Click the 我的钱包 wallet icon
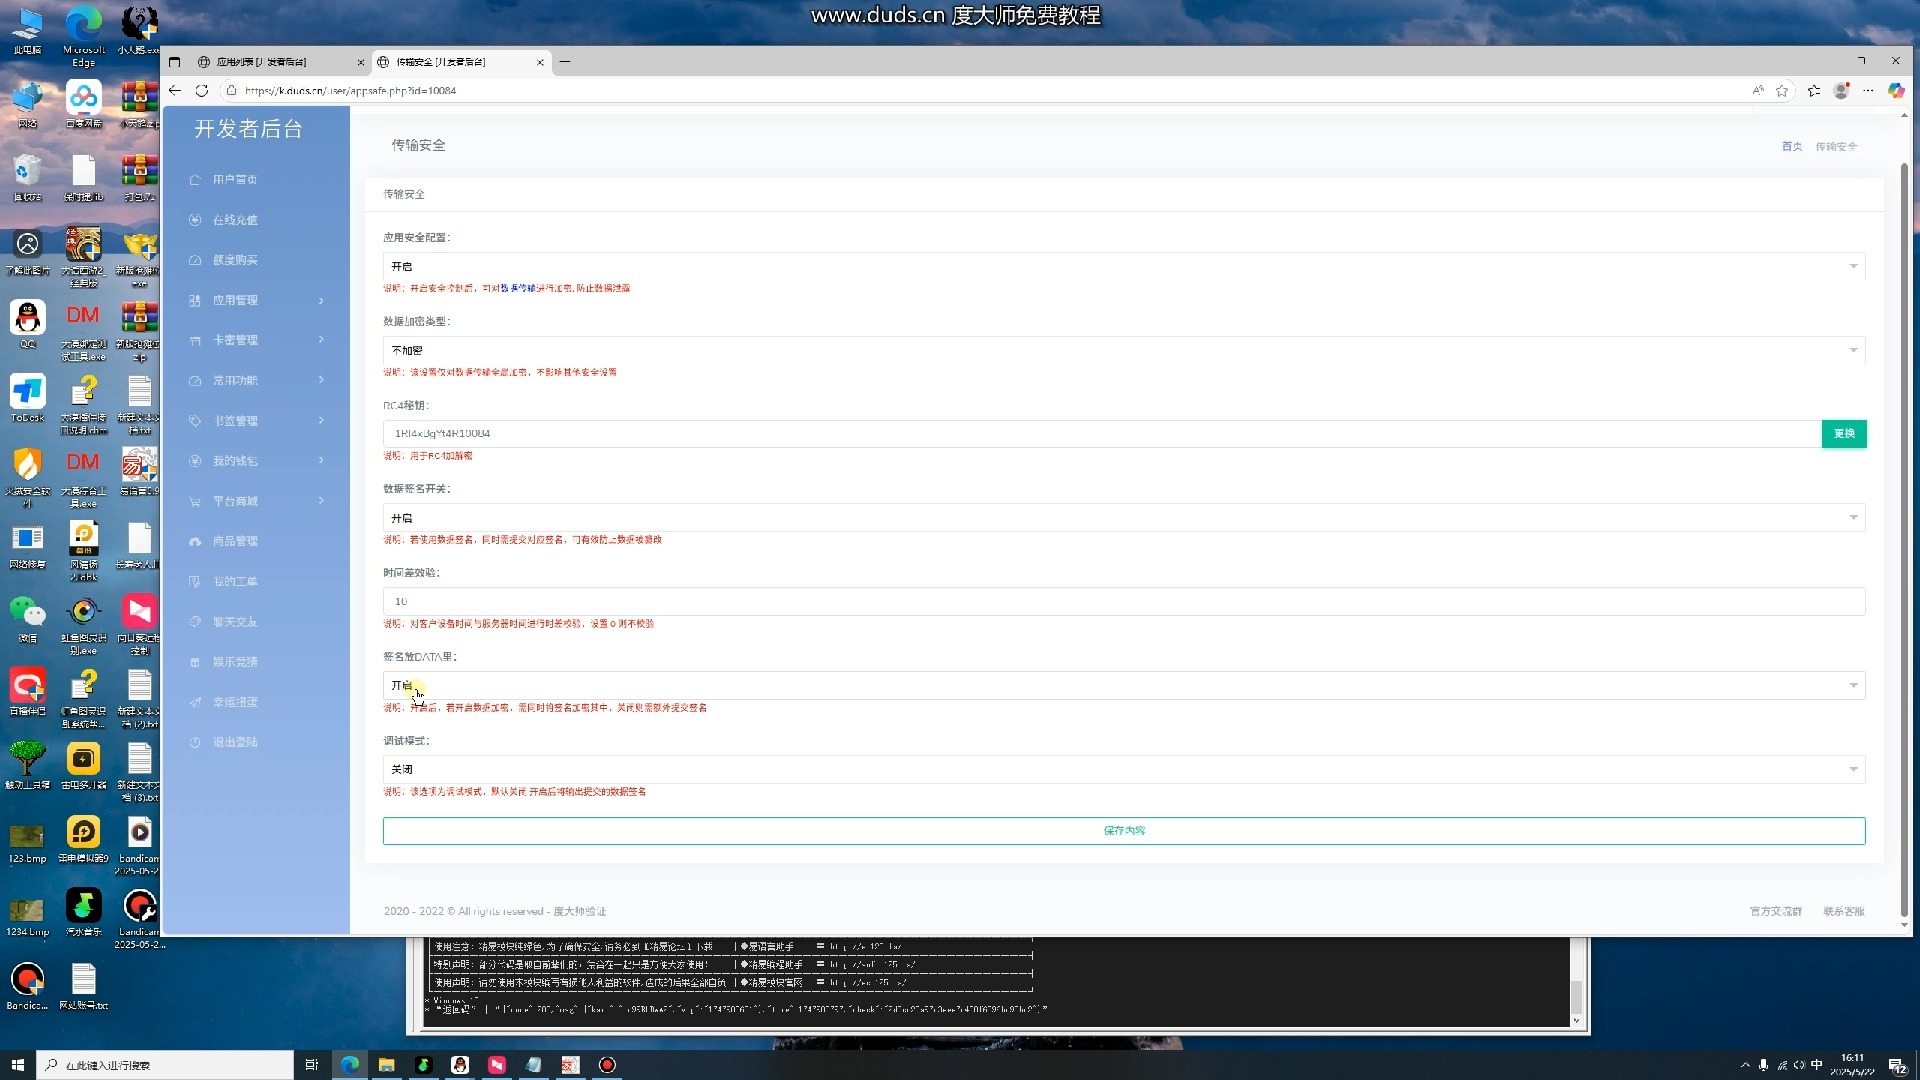This screenshot has height=1080, width=1920. pos(195,461)
